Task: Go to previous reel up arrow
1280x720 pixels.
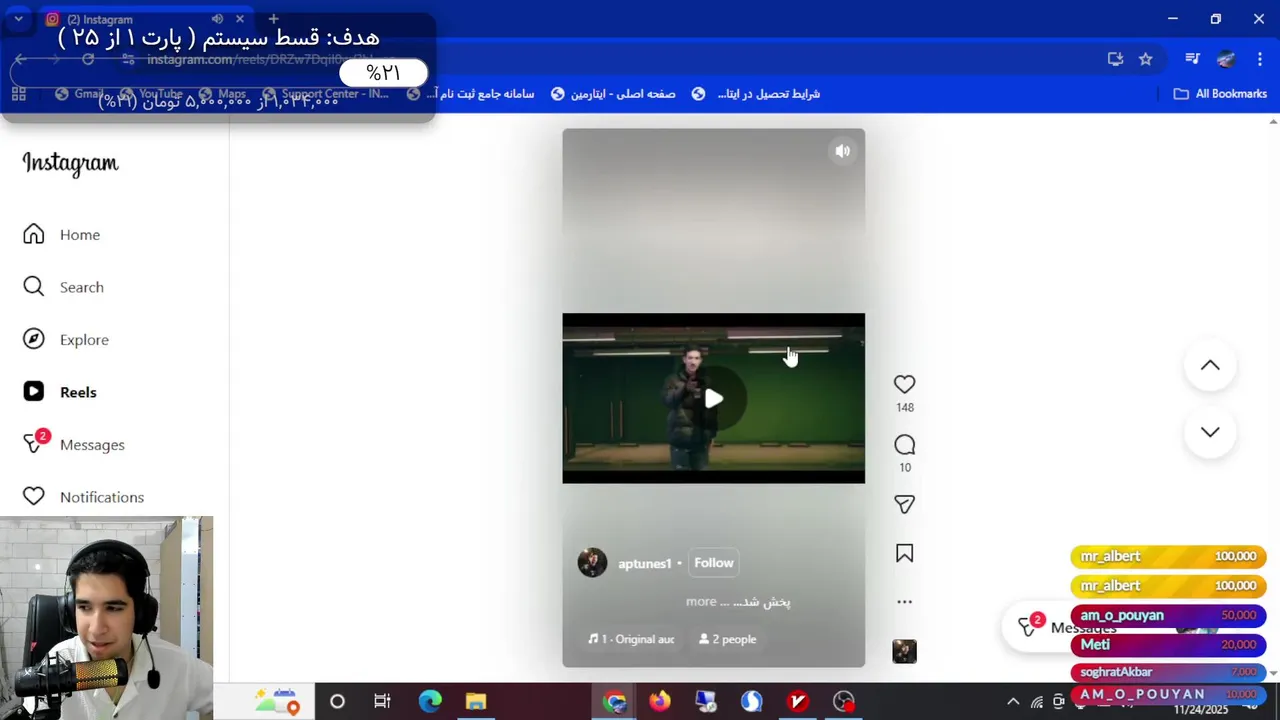Action: tap(1210, 366)
